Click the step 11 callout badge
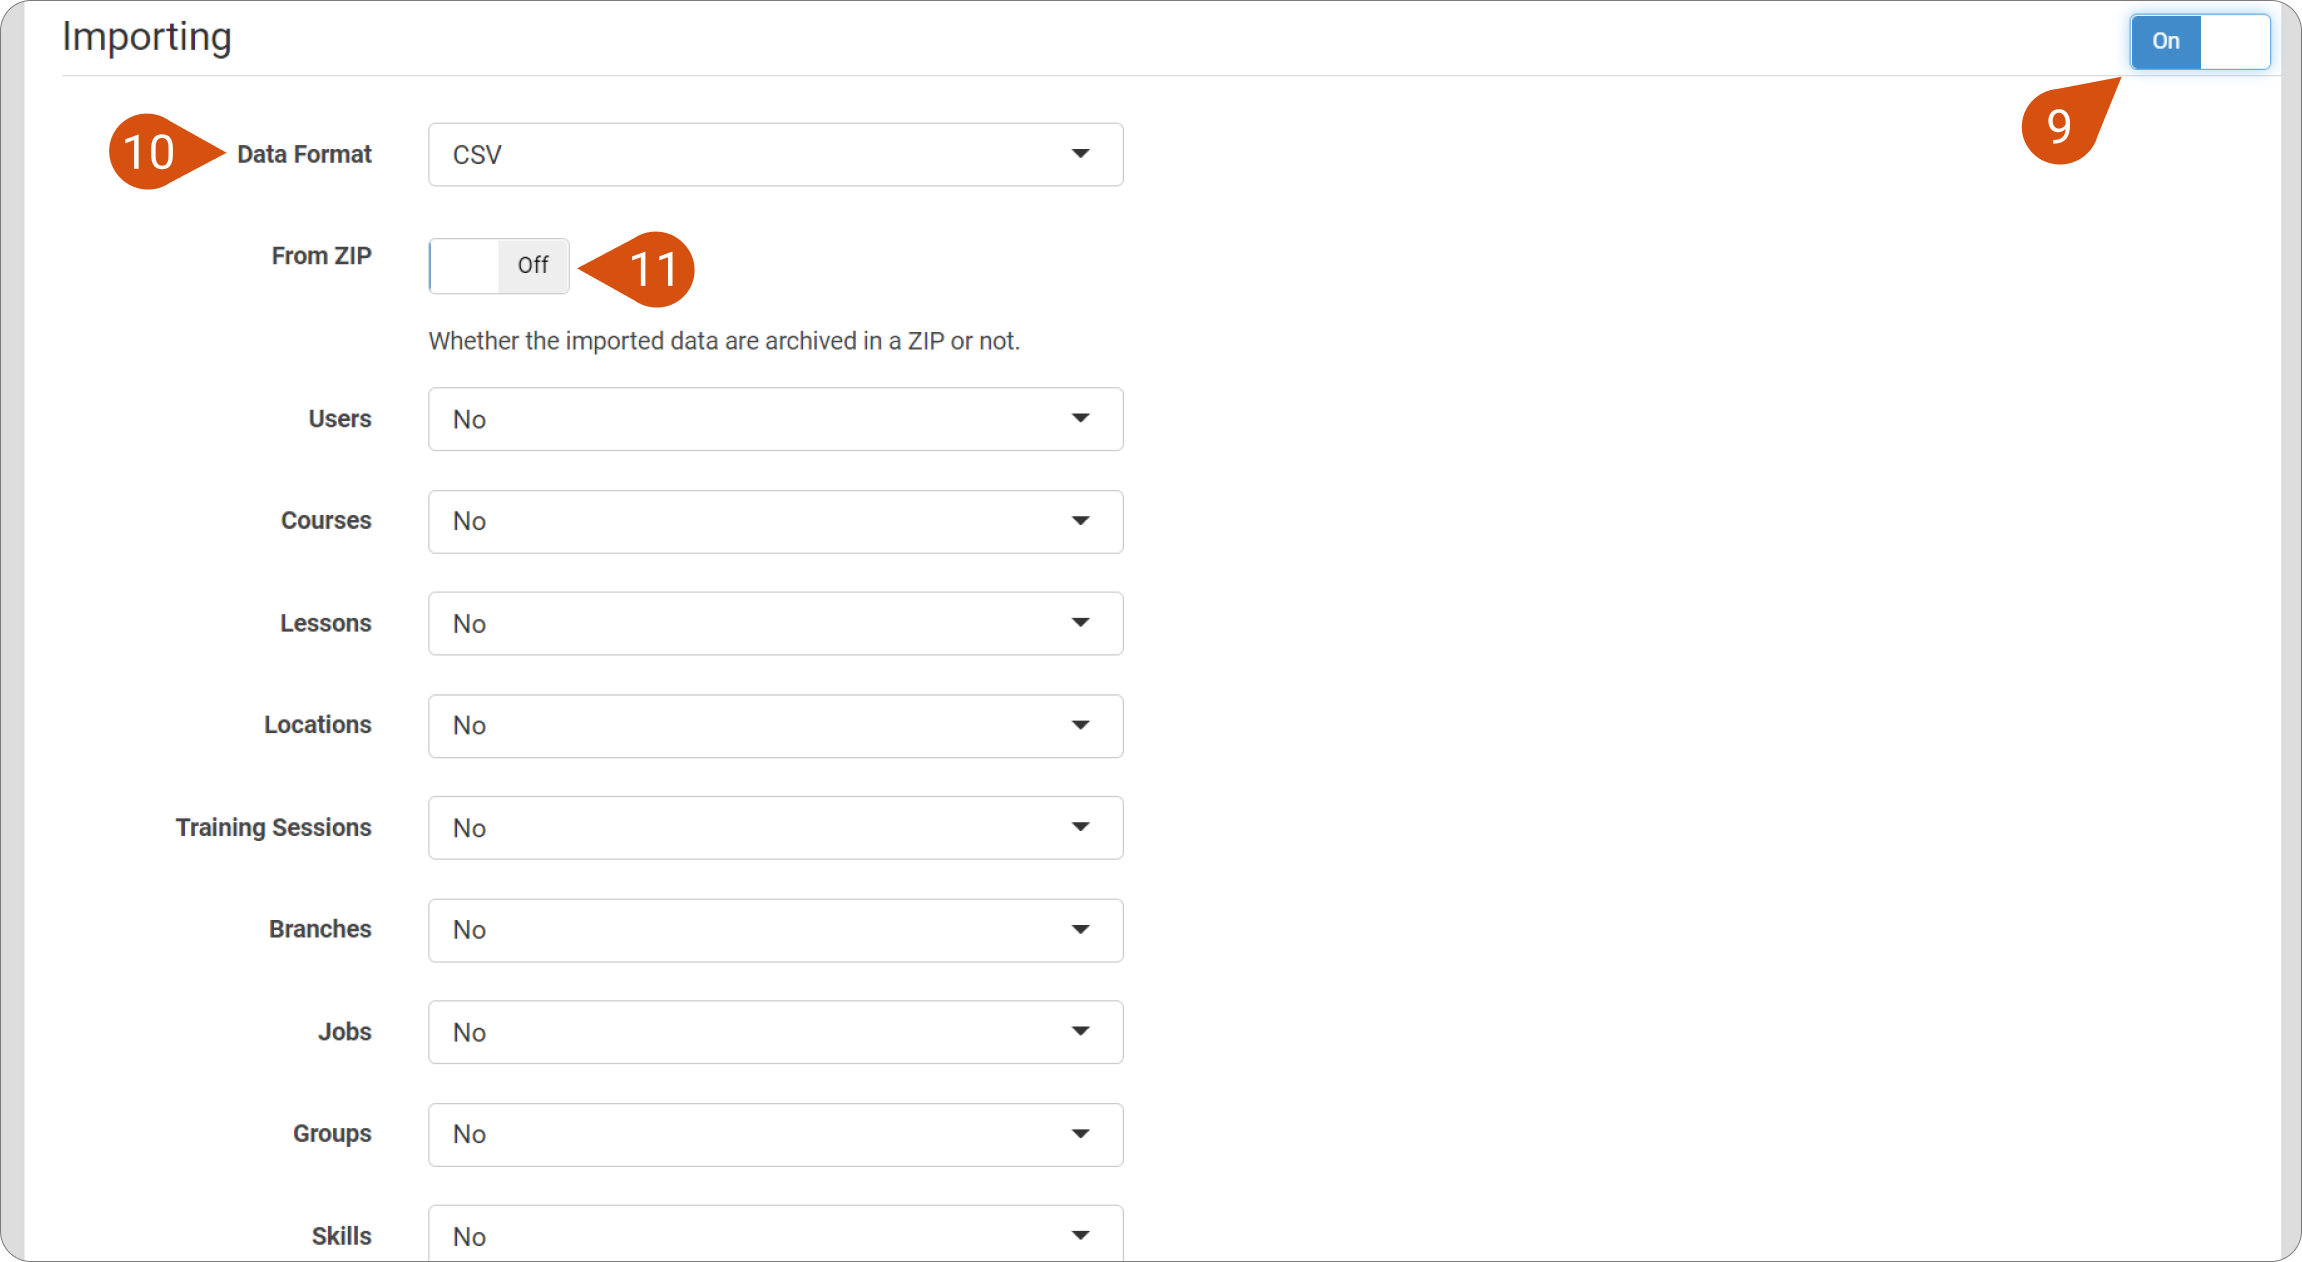The height and width of the screenshot is (1262, 2302). (x=654, y=269)
